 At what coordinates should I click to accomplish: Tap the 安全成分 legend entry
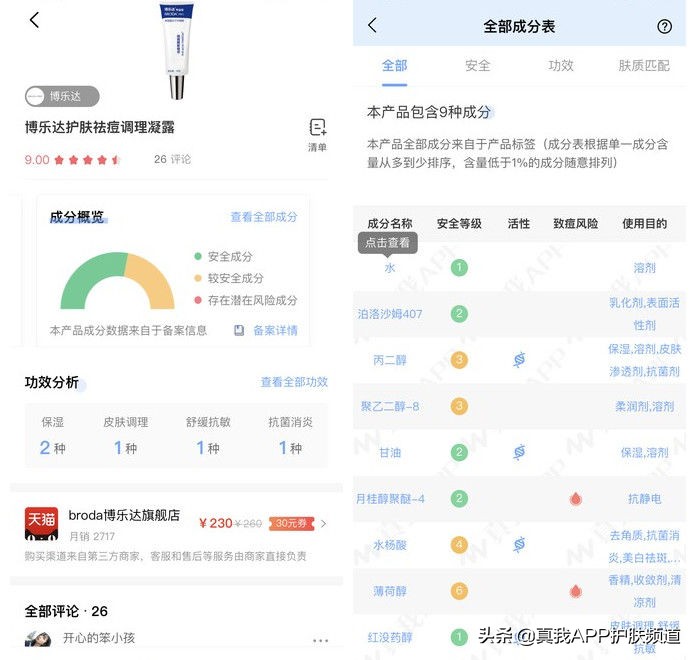(x=224, y=257)
